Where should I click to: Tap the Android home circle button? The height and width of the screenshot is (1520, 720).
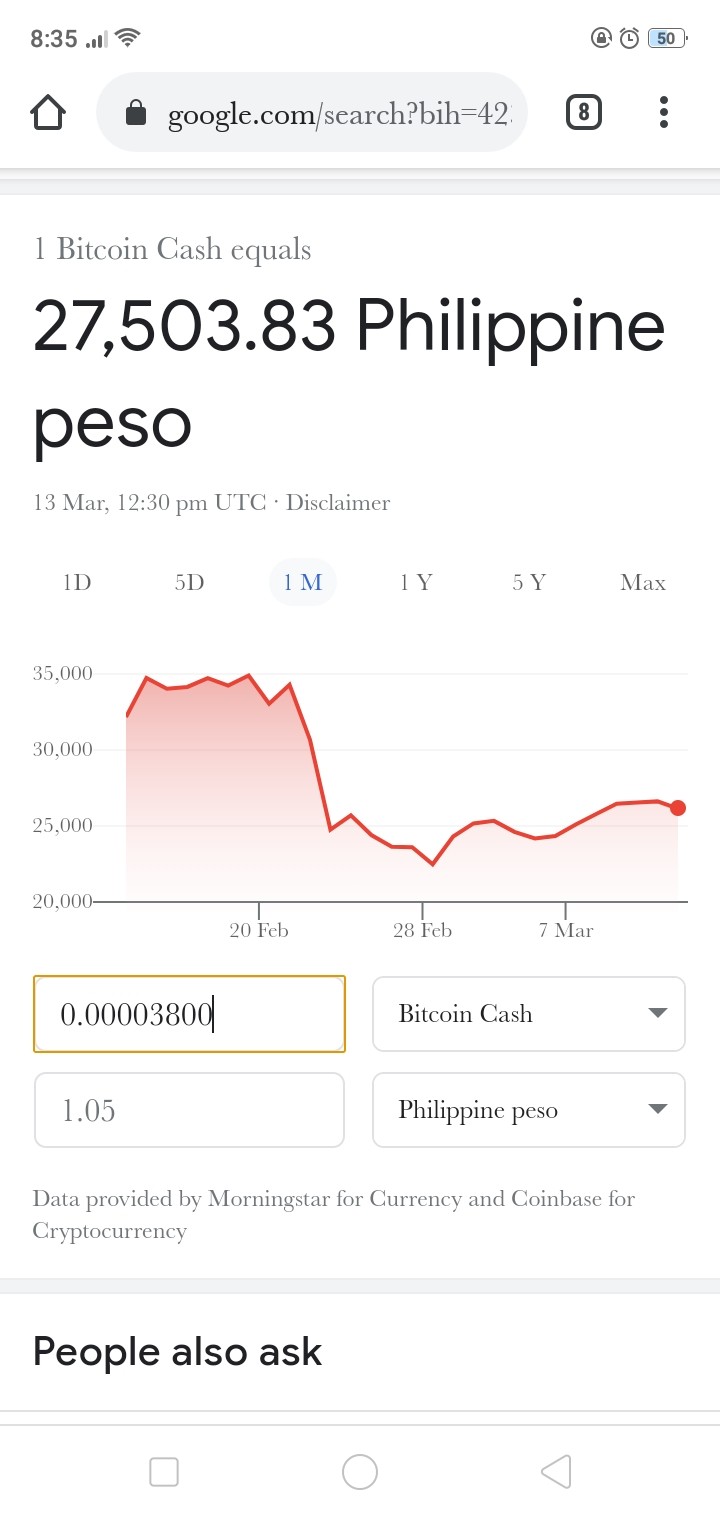click(x=360, y=1471)
